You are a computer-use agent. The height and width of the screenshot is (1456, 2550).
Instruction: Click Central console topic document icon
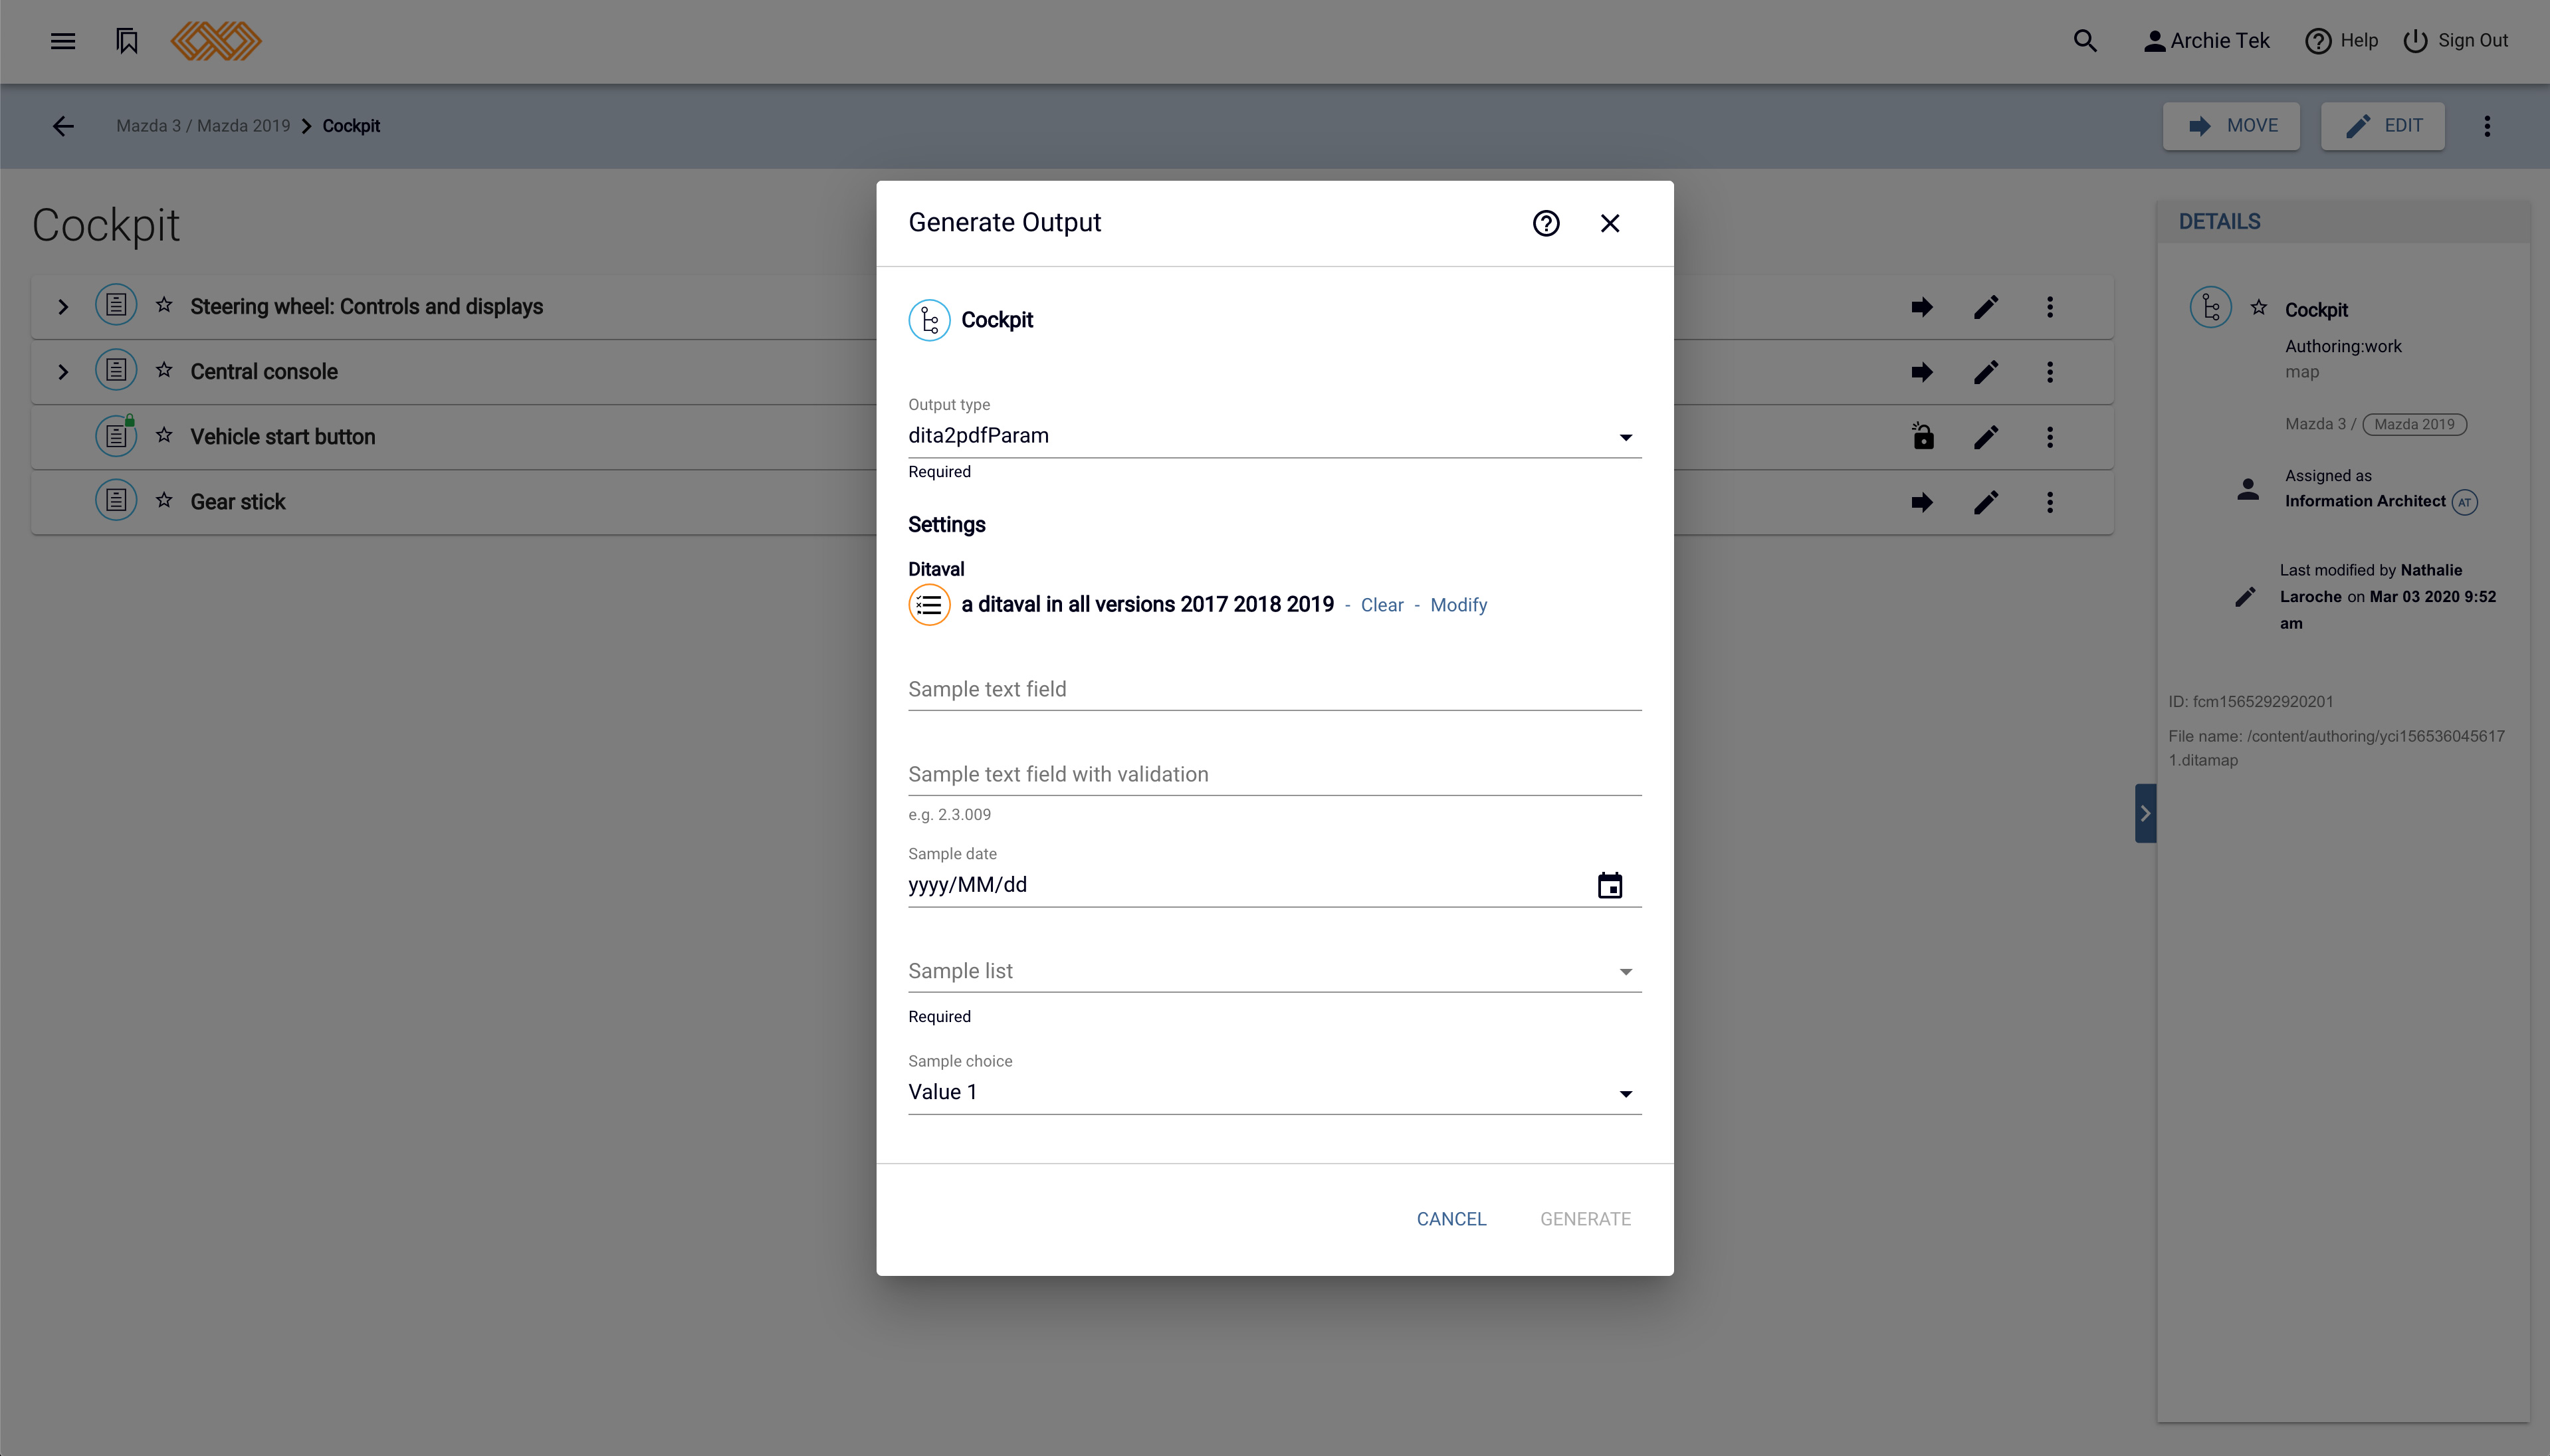pos(116,370)
